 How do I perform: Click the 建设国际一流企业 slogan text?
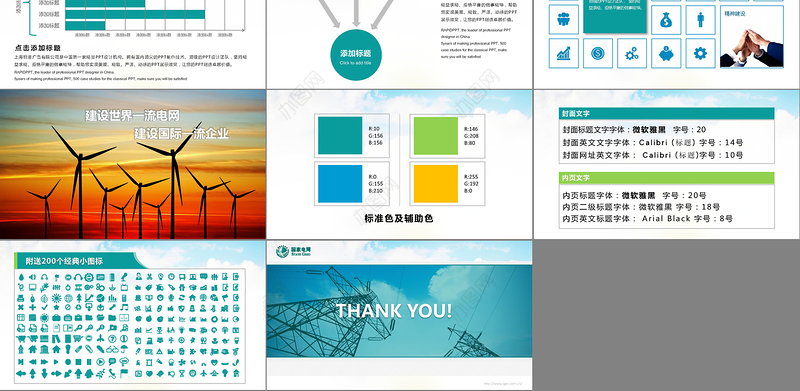[x=182, y=134]
